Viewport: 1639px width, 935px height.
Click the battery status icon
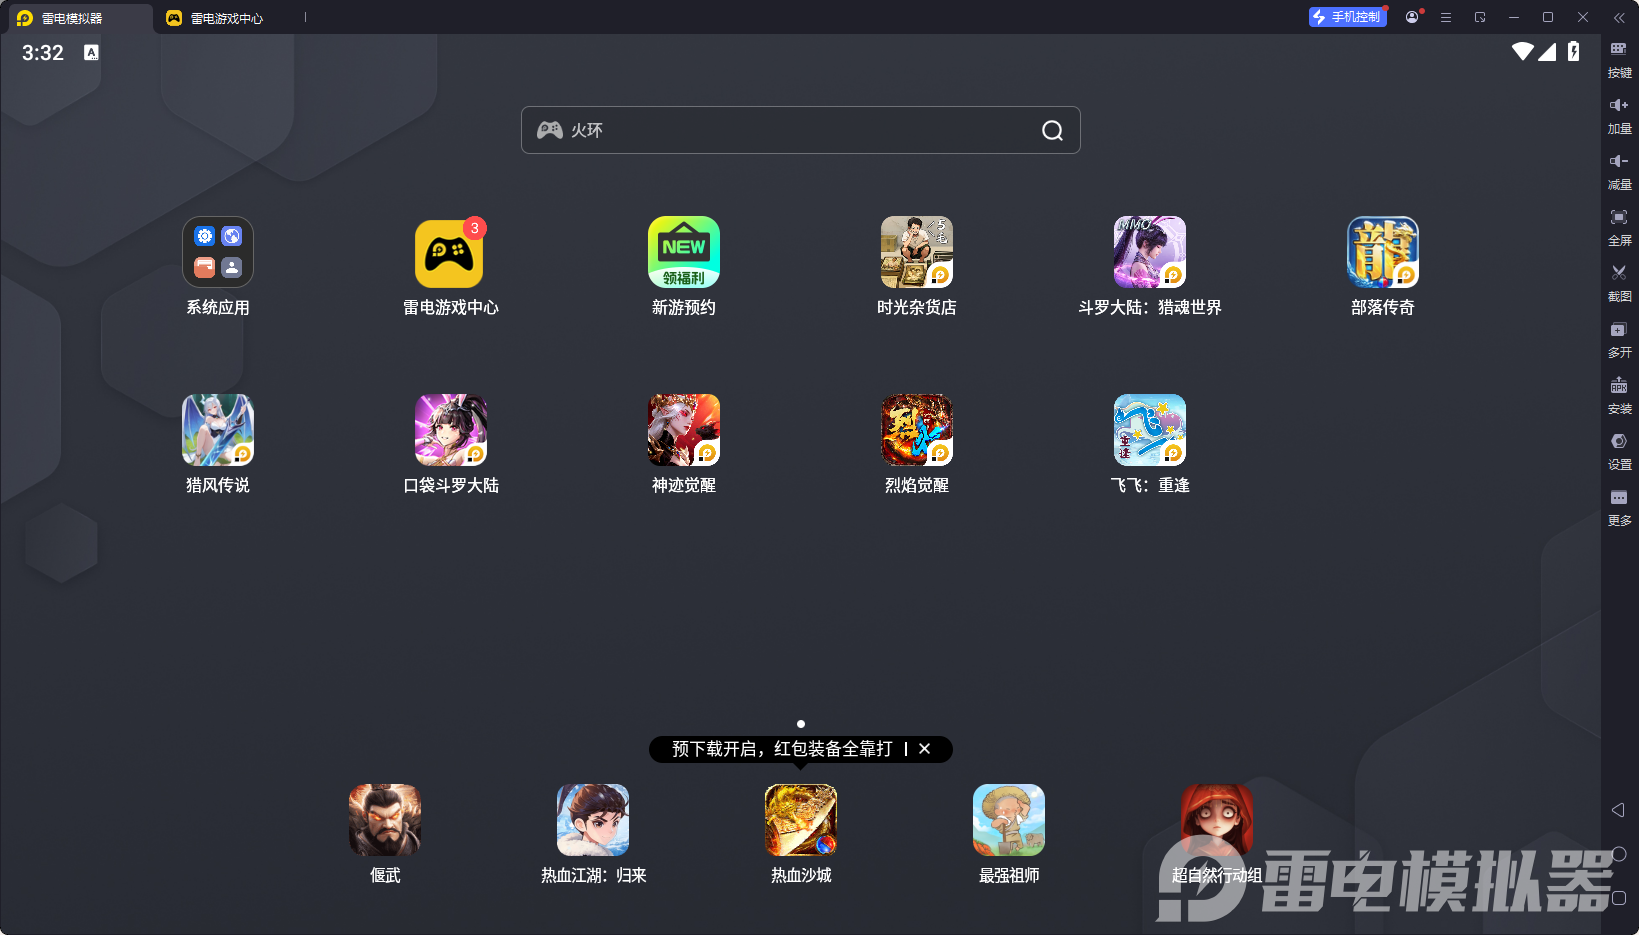1574,52
